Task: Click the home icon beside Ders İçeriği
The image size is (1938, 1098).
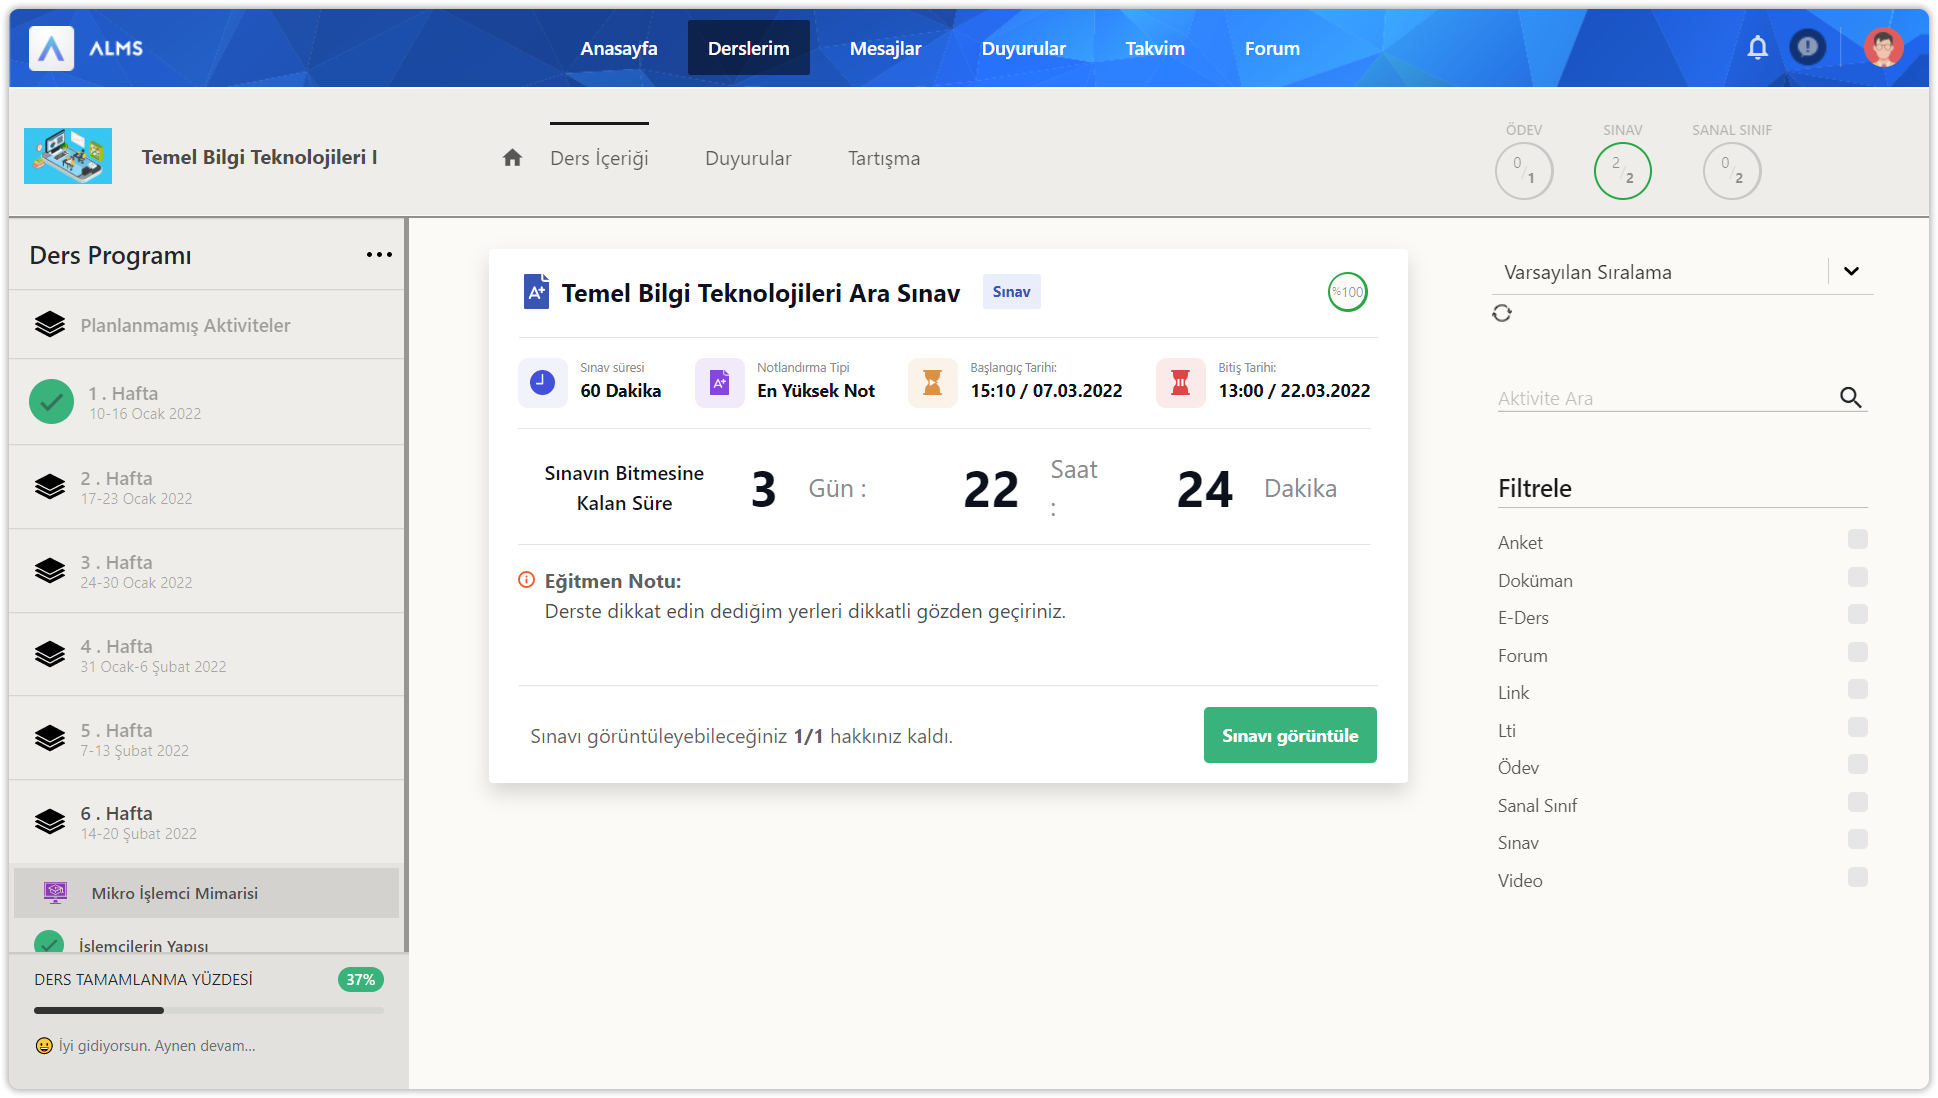Action: [x=512, y=158]
